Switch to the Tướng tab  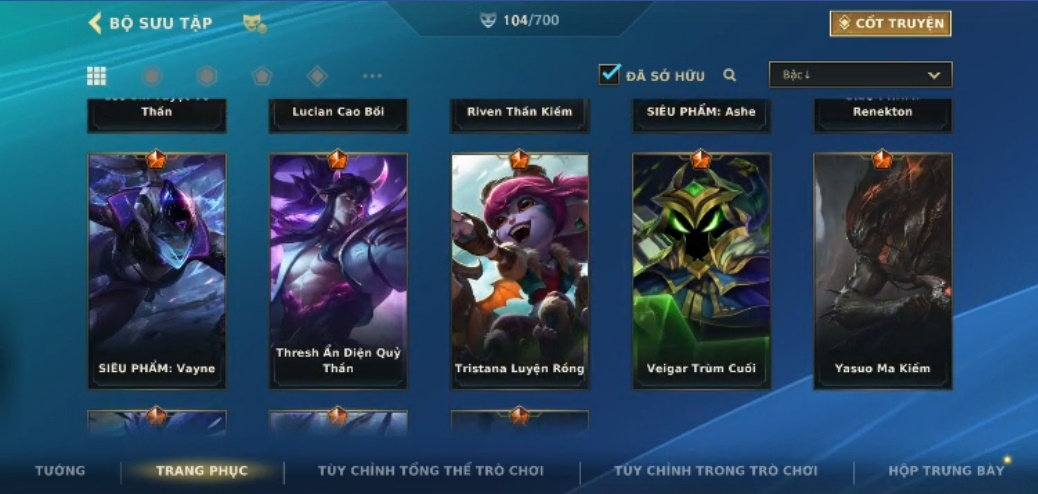[60, 471]
